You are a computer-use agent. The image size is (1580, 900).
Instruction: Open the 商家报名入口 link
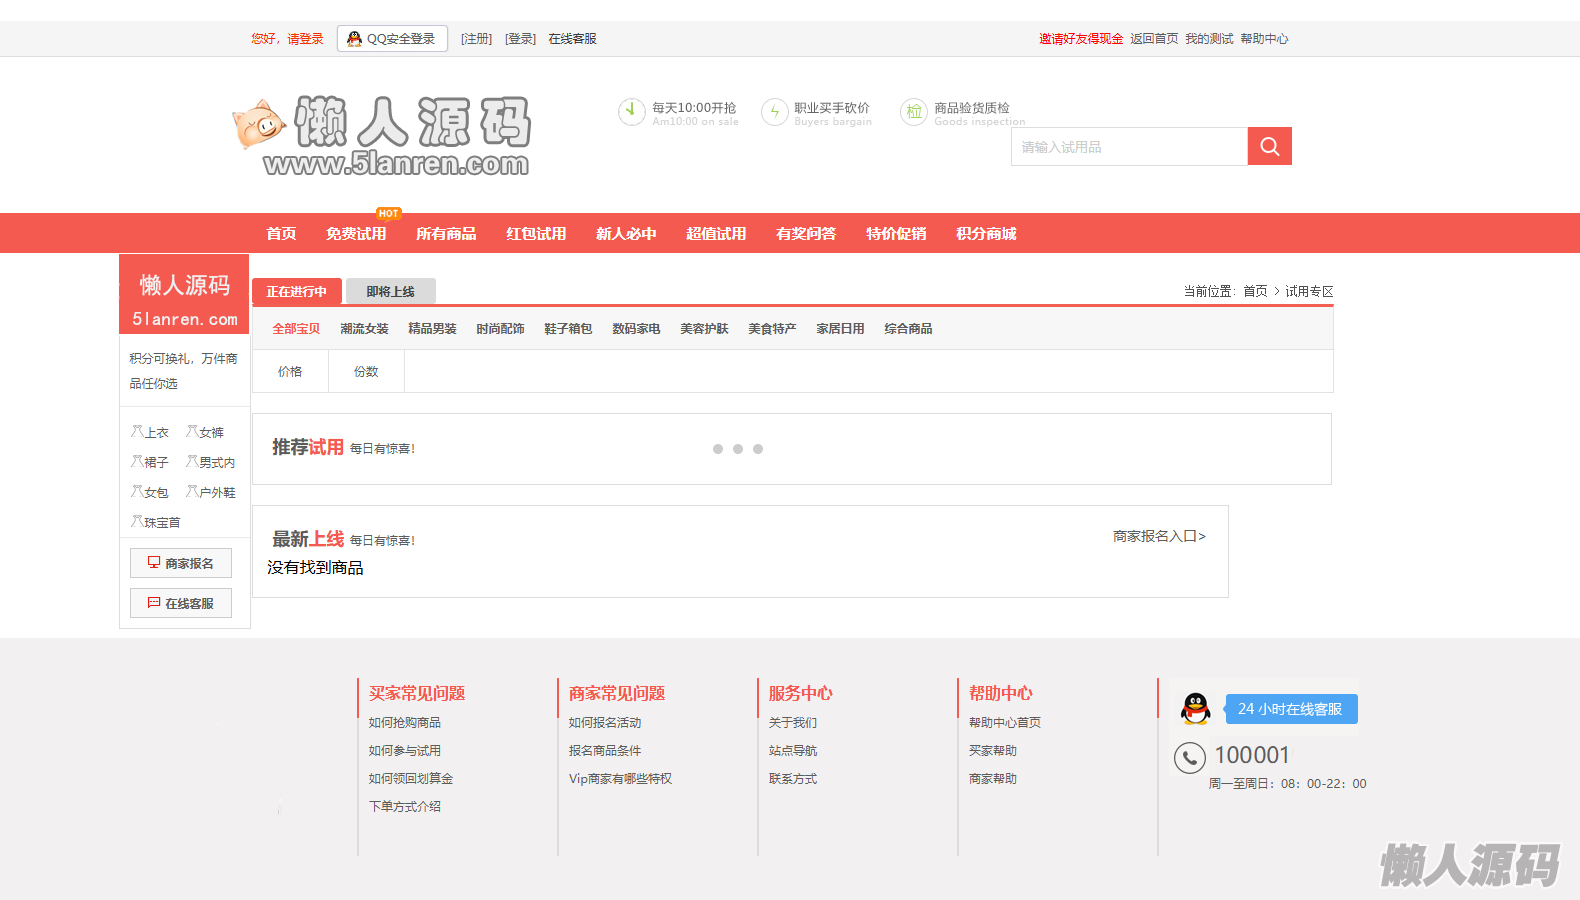(x=1159, y=537)
